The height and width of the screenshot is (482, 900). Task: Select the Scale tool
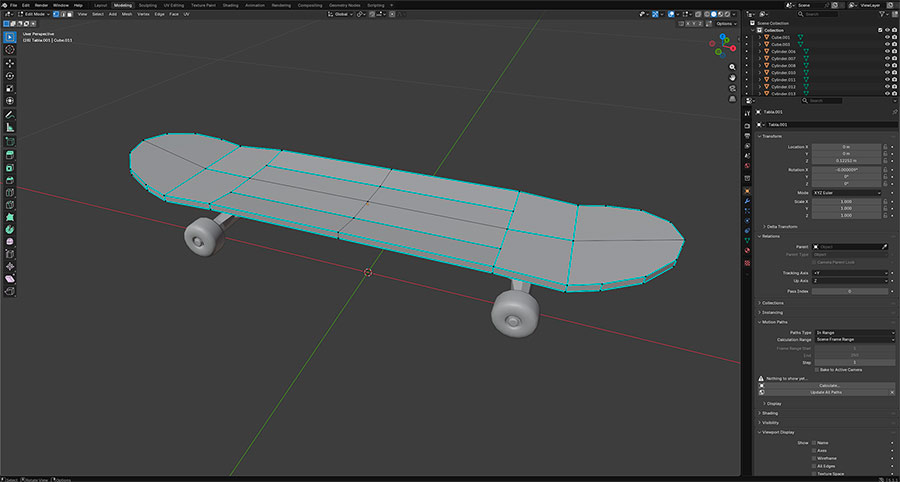point(10,88)
